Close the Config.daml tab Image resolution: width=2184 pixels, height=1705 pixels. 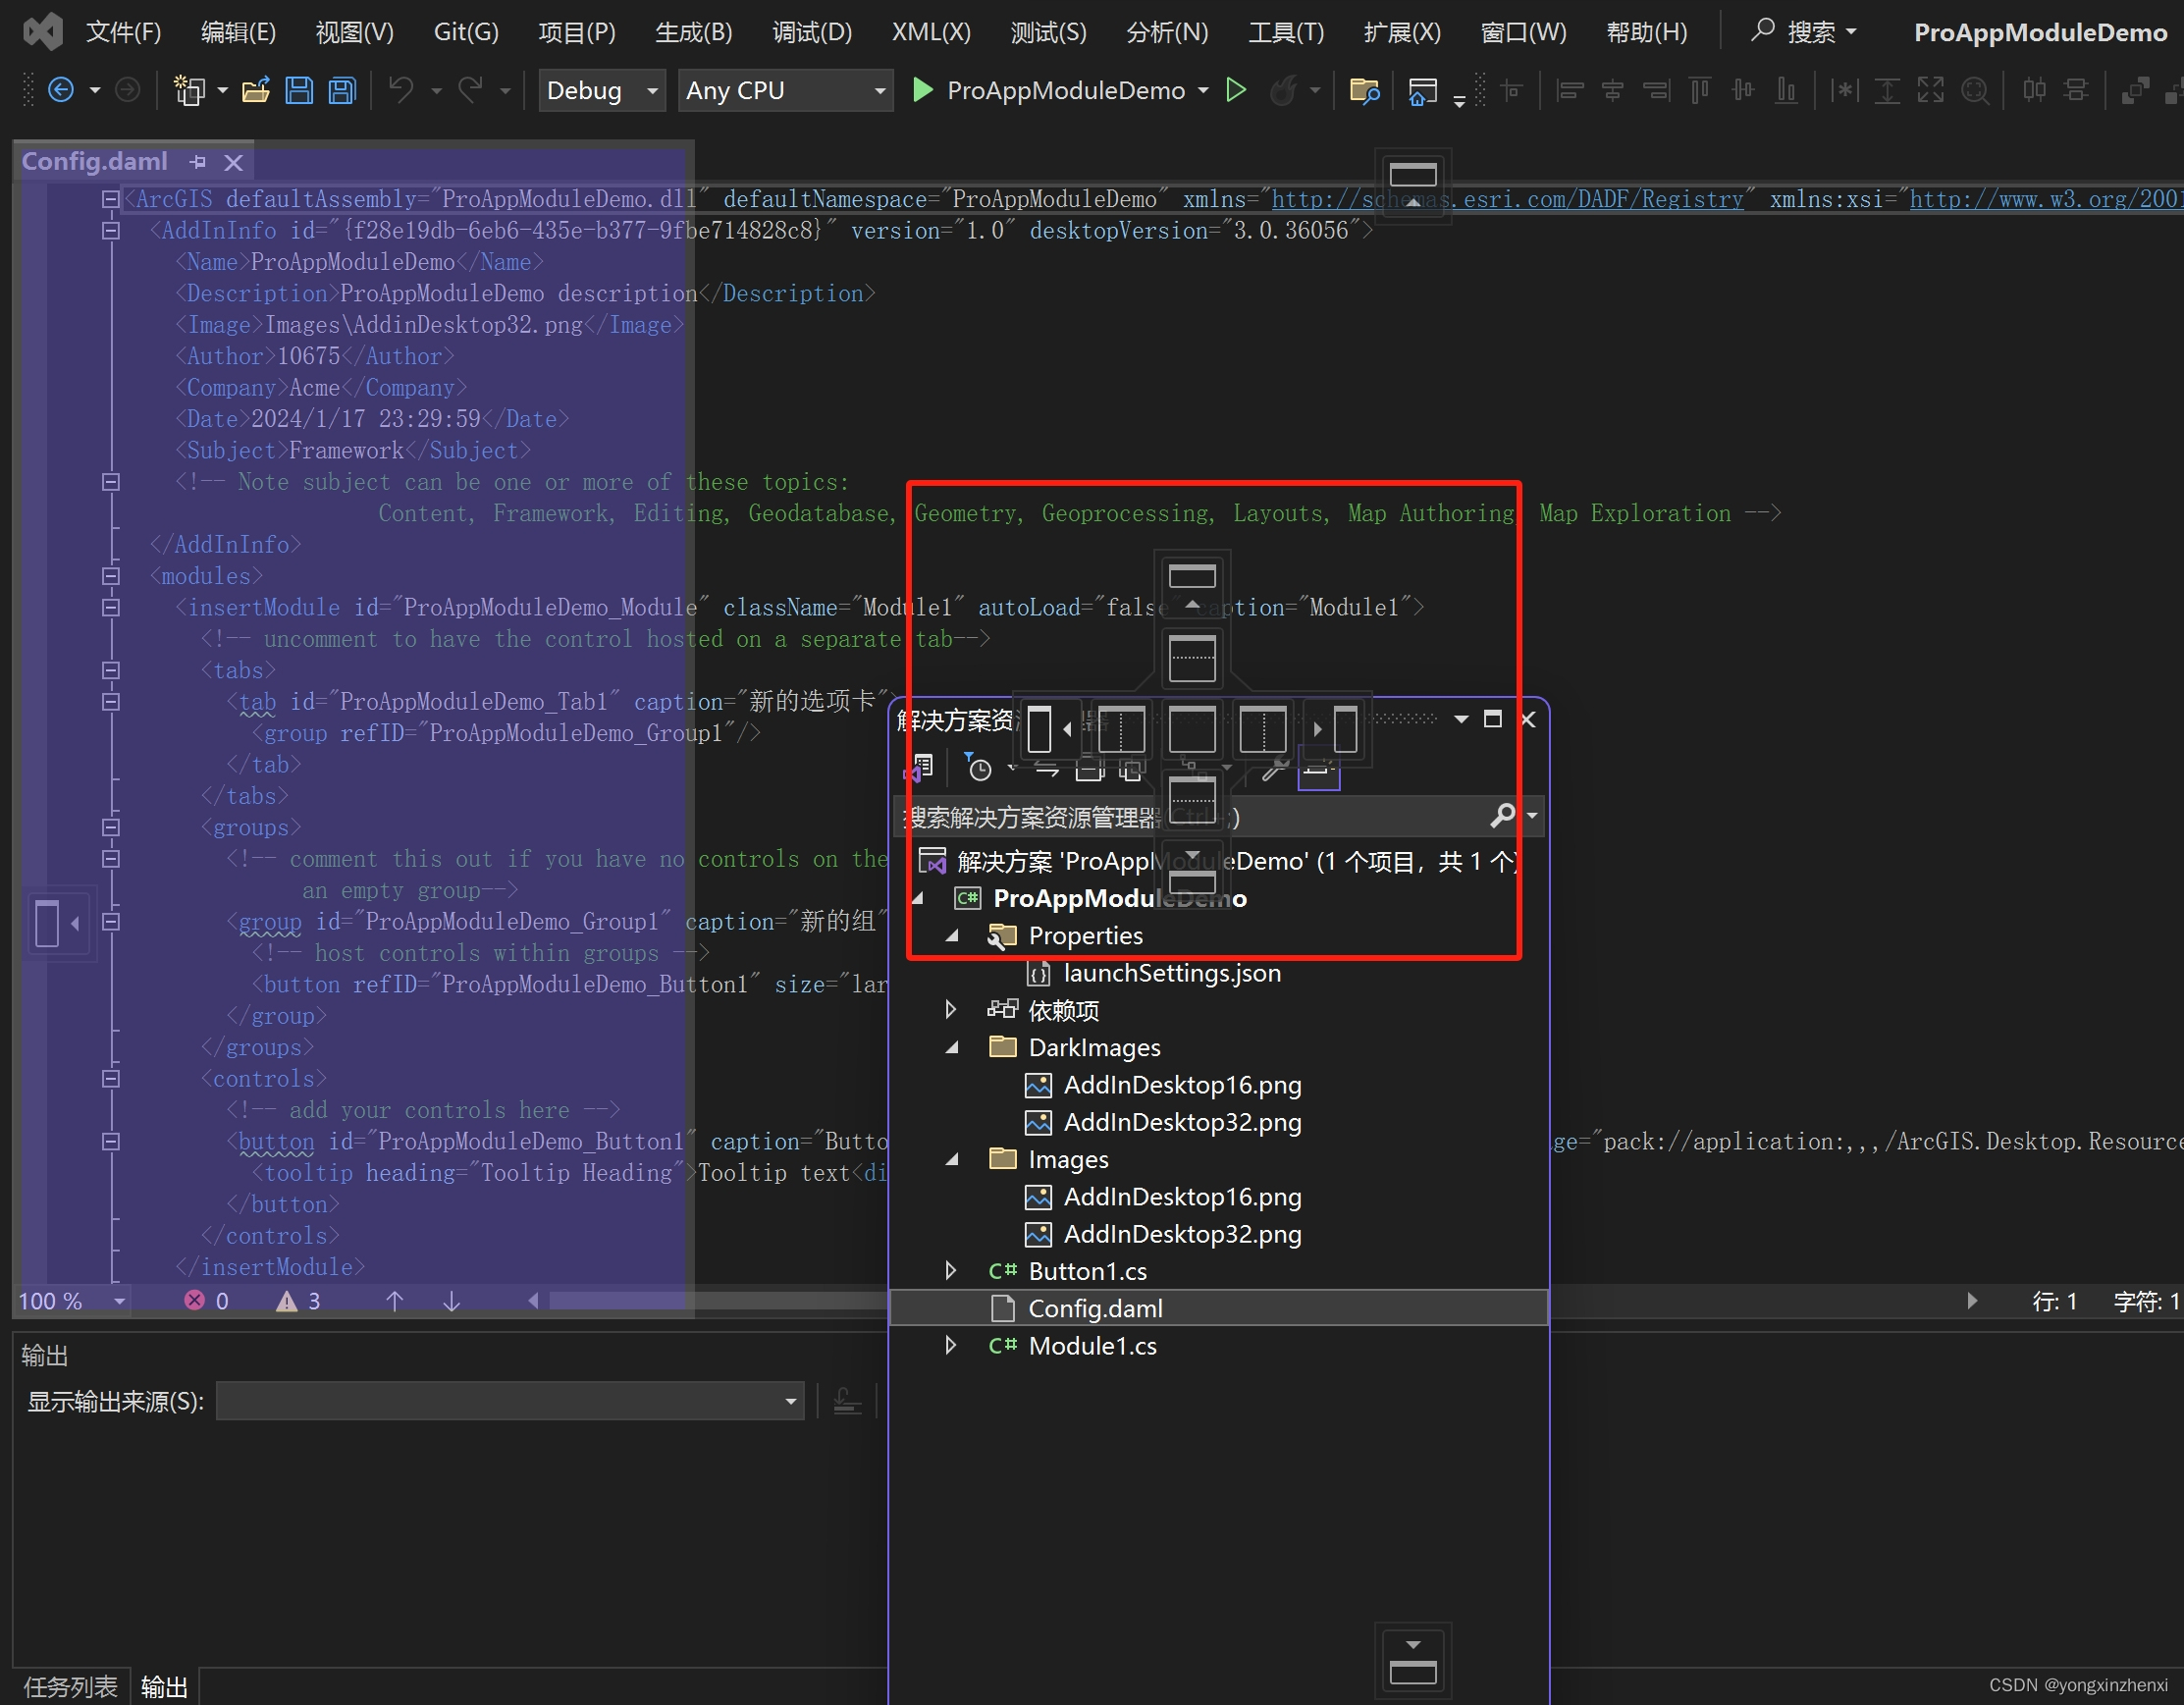234,162
